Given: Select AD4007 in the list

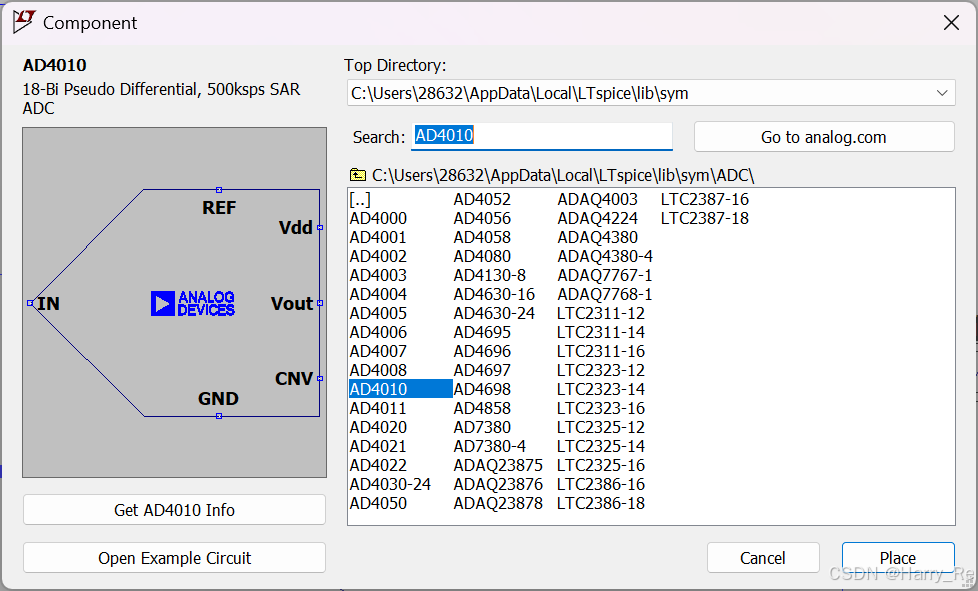Looking at the screenshot, I should (378, 352).
